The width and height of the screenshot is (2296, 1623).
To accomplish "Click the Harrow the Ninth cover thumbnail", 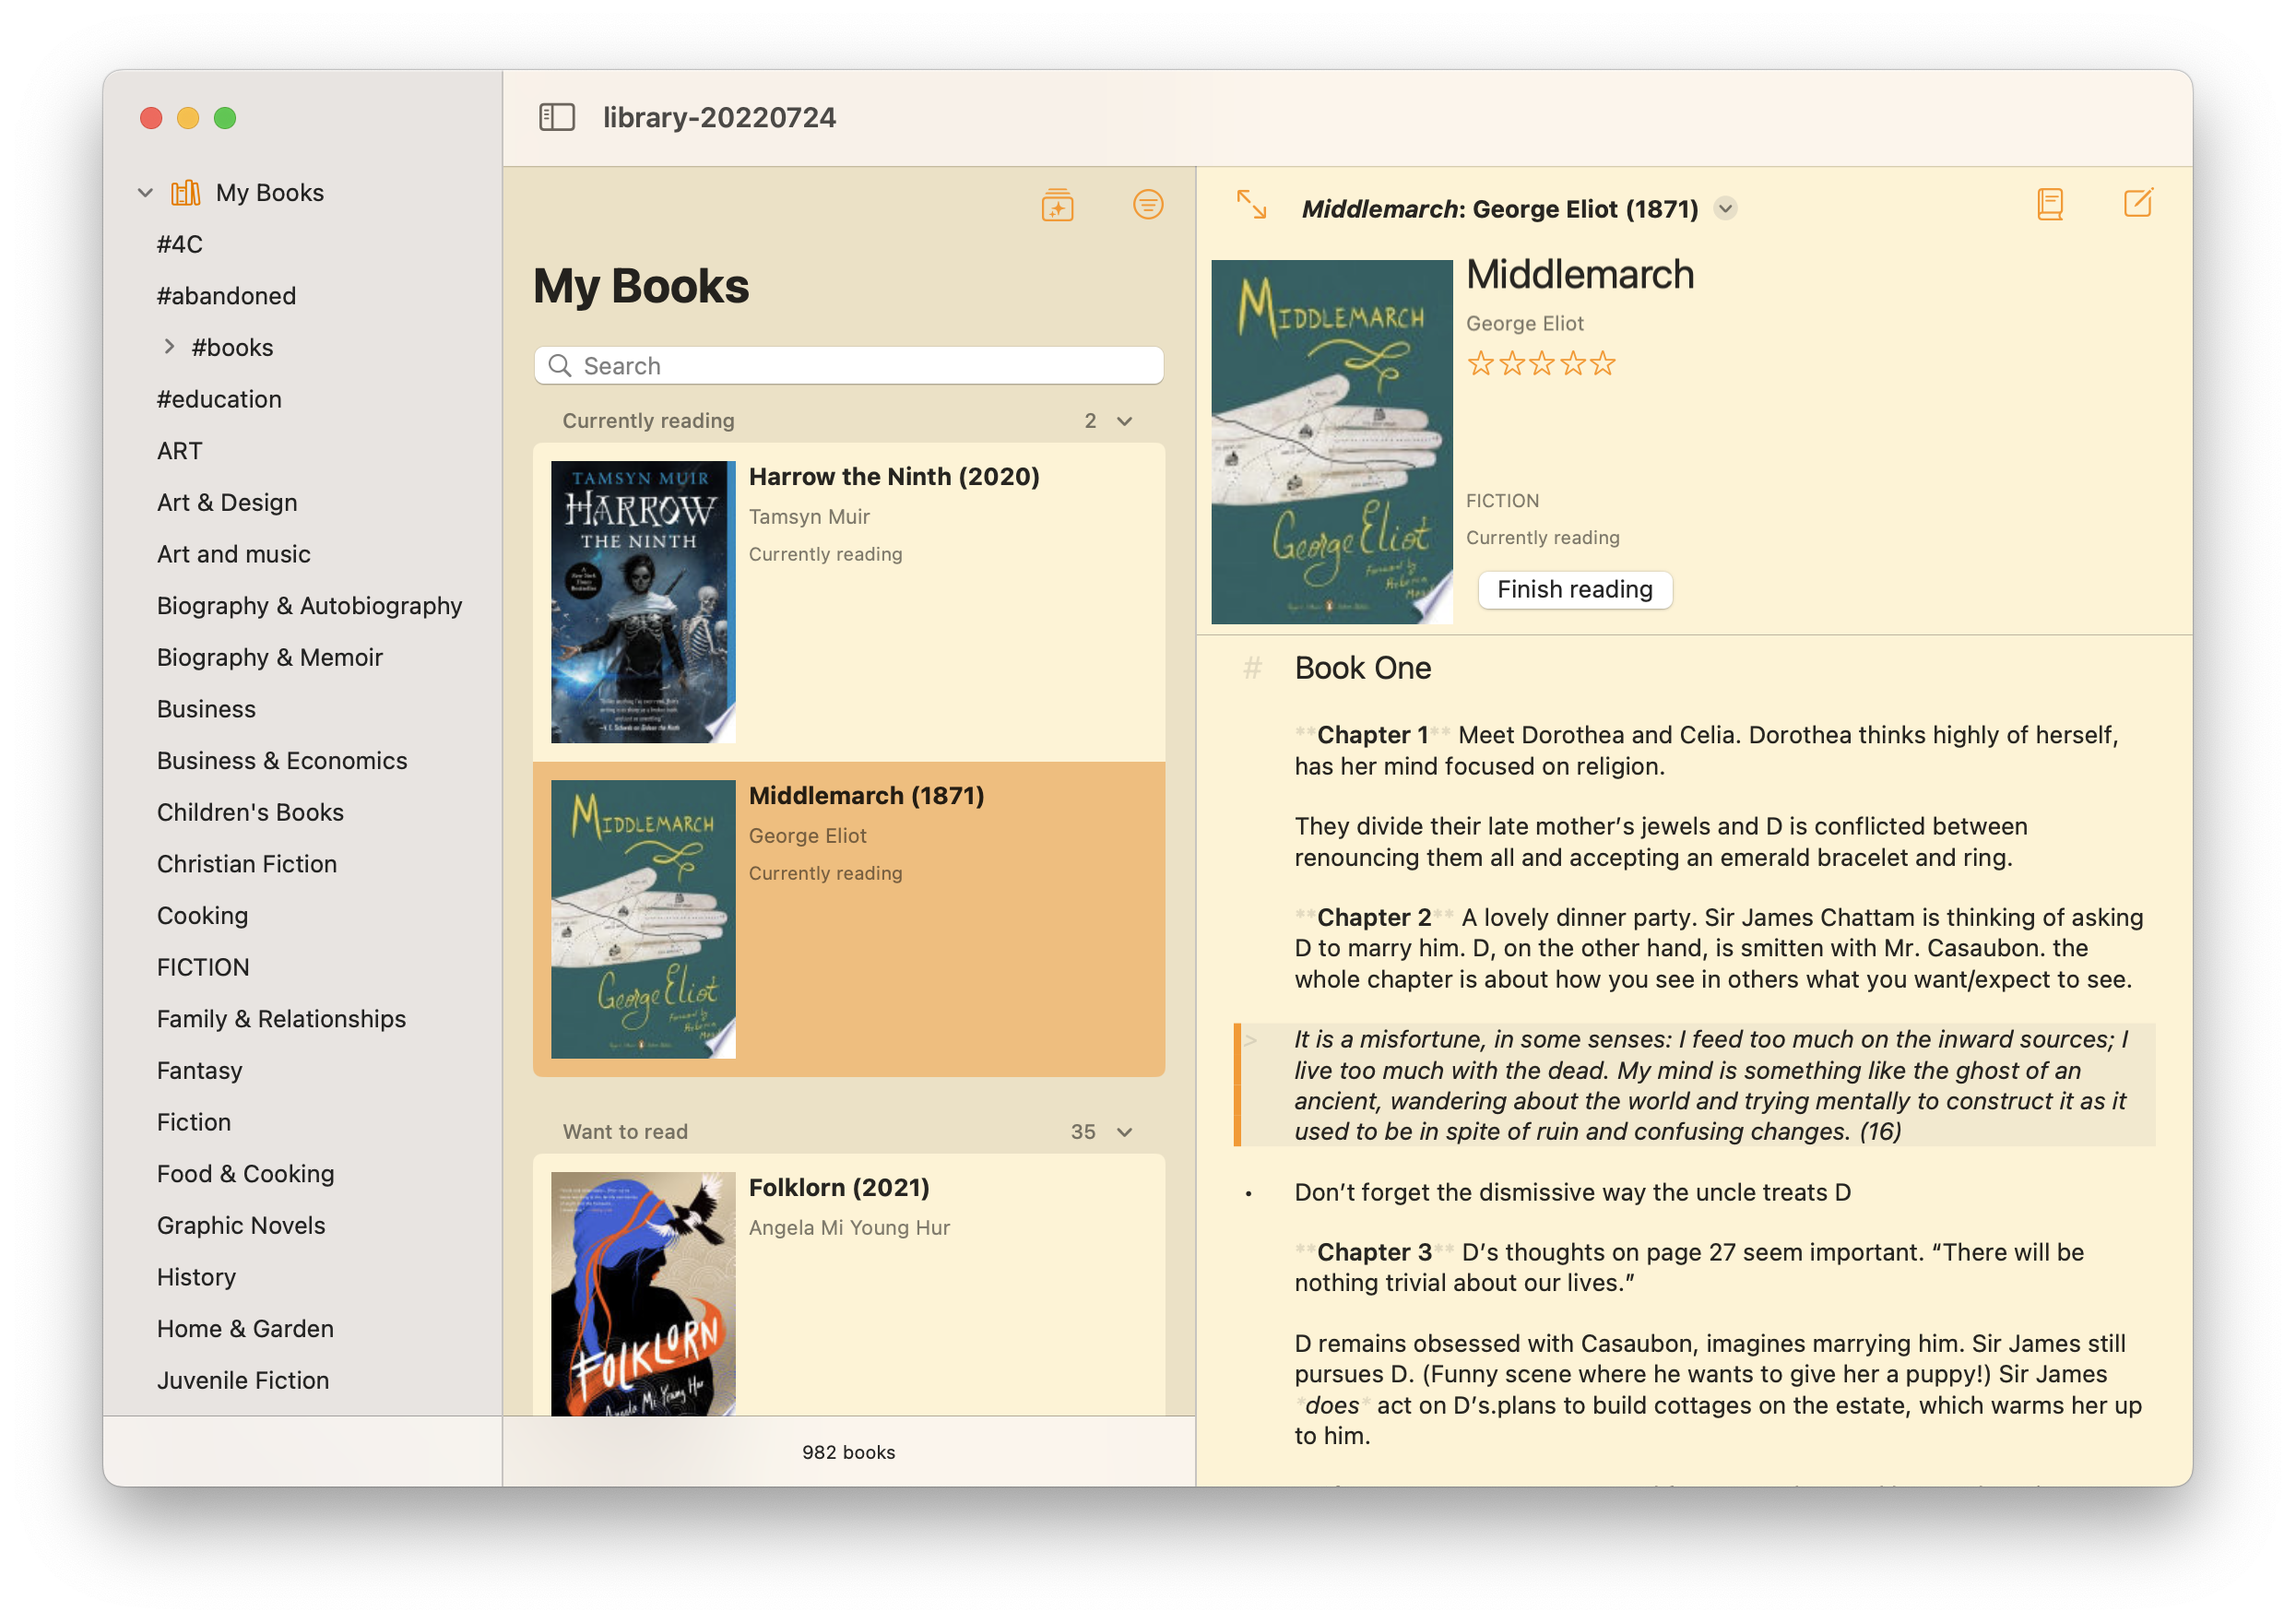I will pos(643,601).
